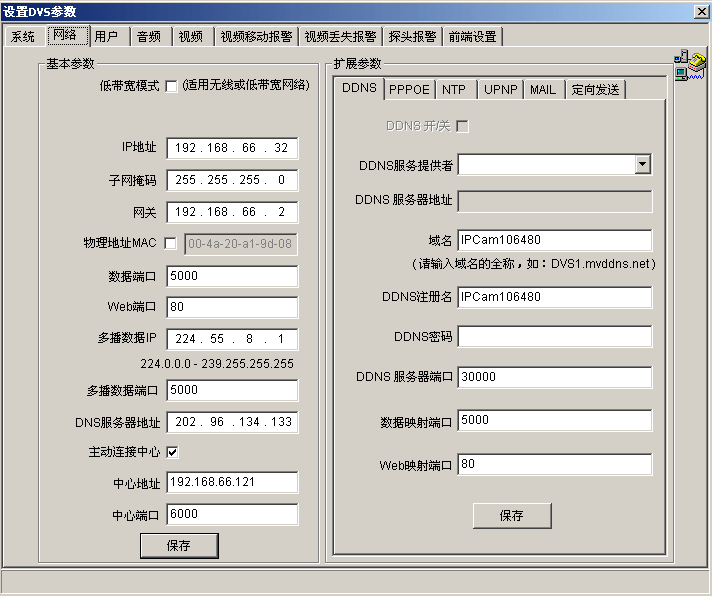The width and height of the screenshot is (712, 596).
Task: Switch to the 系统 tab
Action: [x=23, y=36]
